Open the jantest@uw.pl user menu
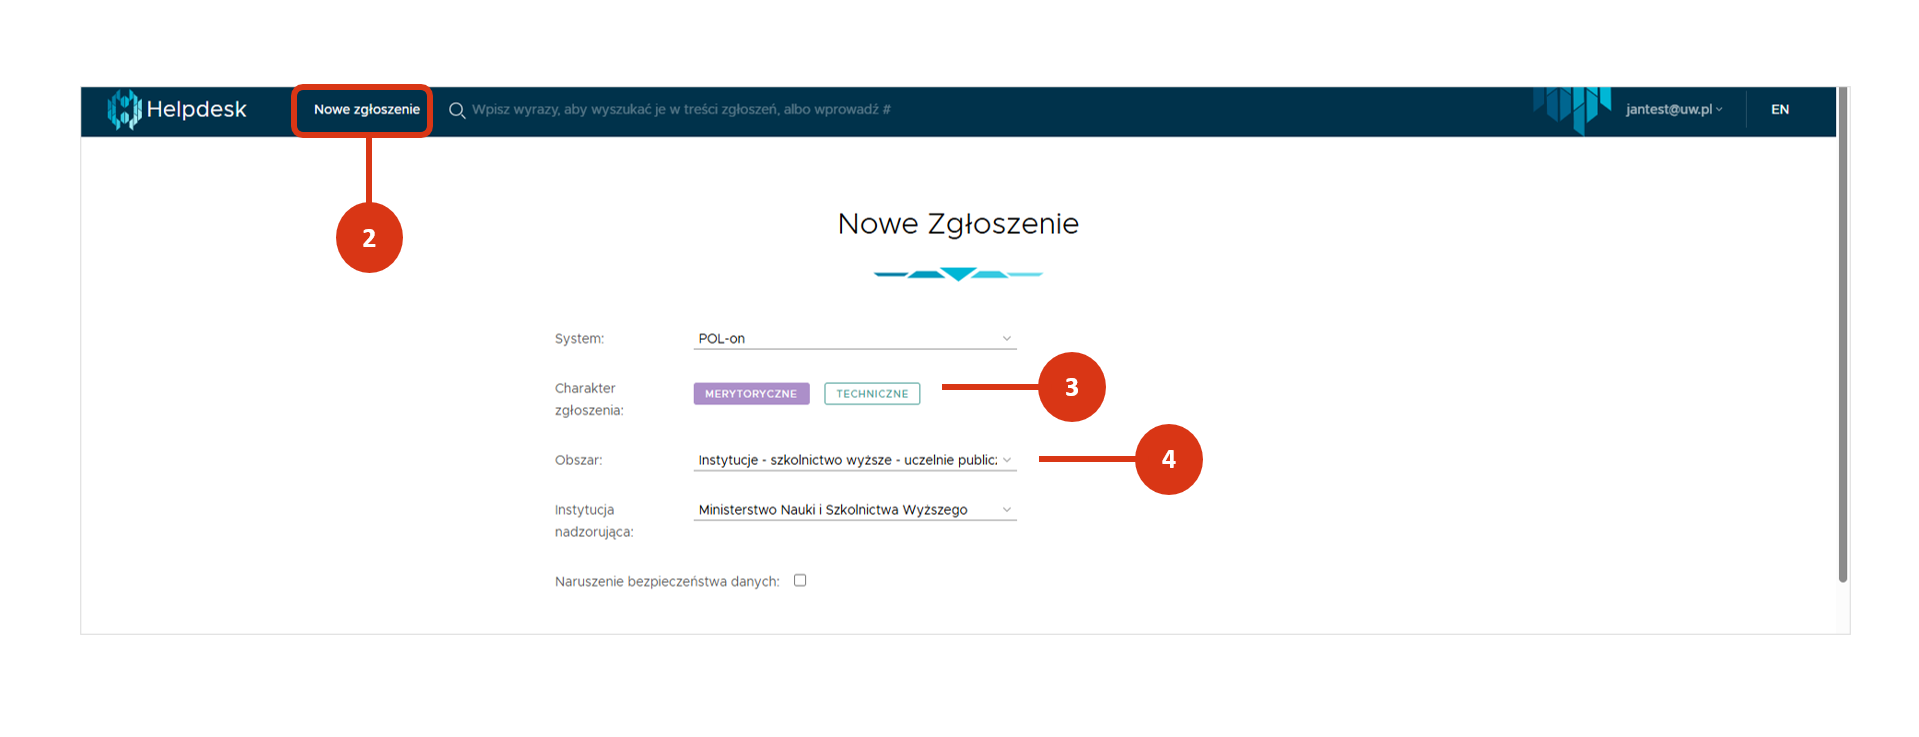Viewport: 1919px width, 737px height. pyautogui.click(x=1673, y=110)
